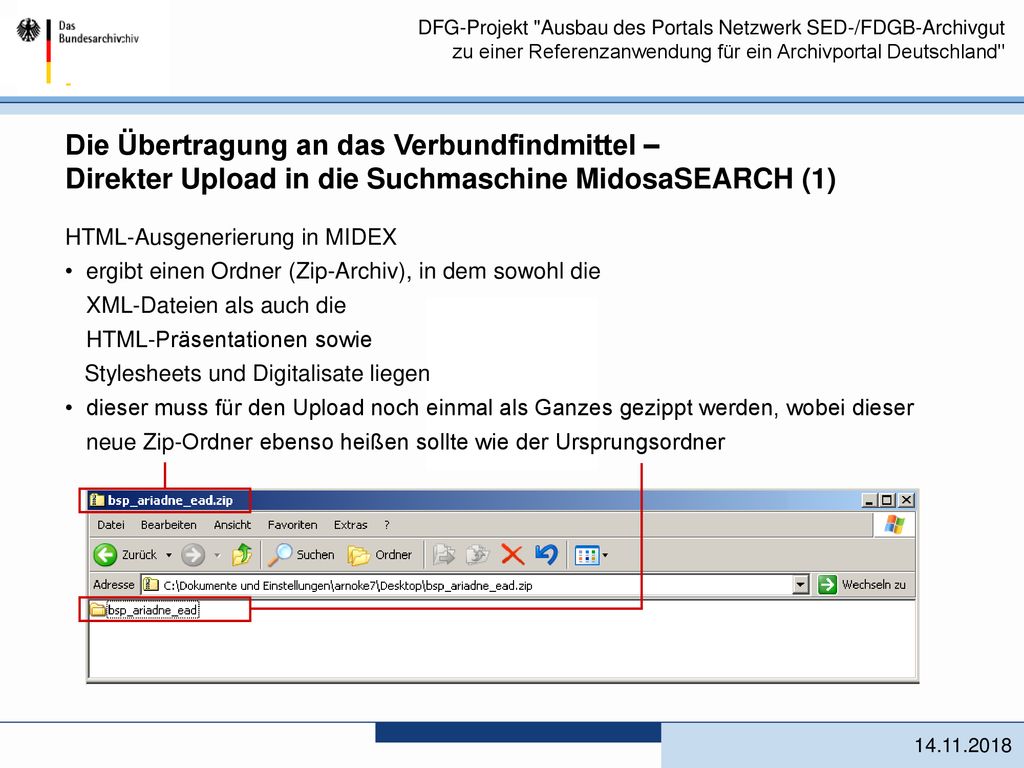Maximize the bsp_ariadne_ead.zip window
This screenshot has height=768, width=1024.
(886, 500)
